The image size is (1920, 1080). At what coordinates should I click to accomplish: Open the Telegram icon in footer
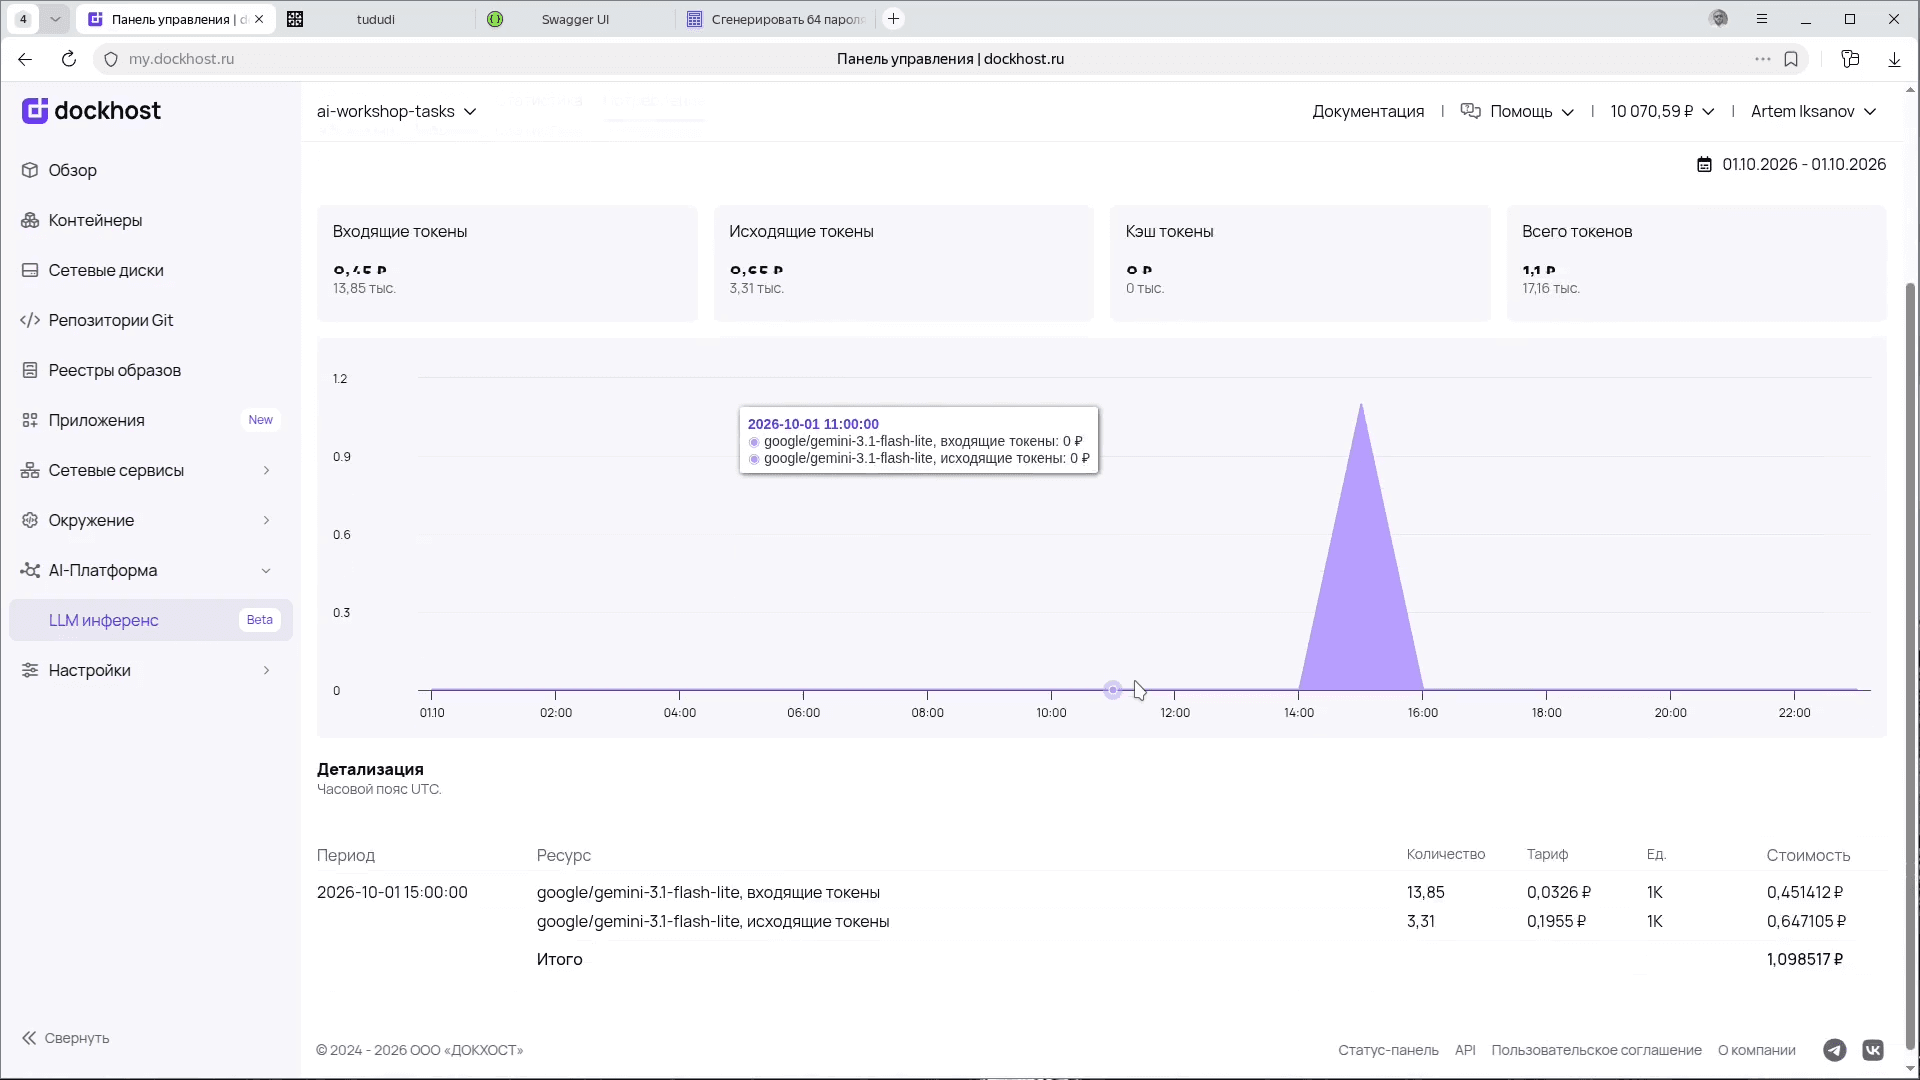[1834, 1050]
